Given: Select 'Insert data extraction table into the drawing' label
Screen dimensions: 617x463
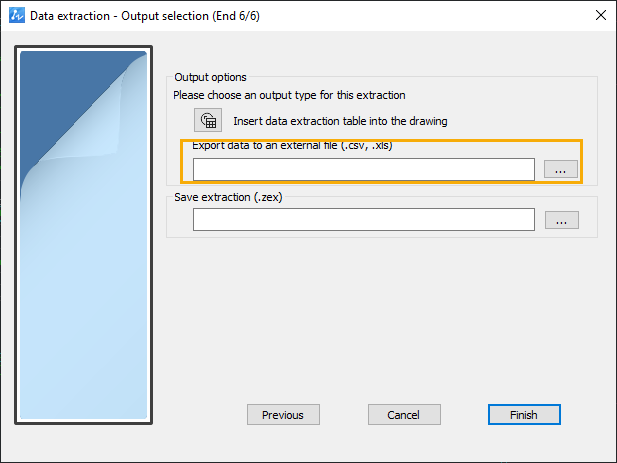Looking at the screenshot, I should pos(340,121).
